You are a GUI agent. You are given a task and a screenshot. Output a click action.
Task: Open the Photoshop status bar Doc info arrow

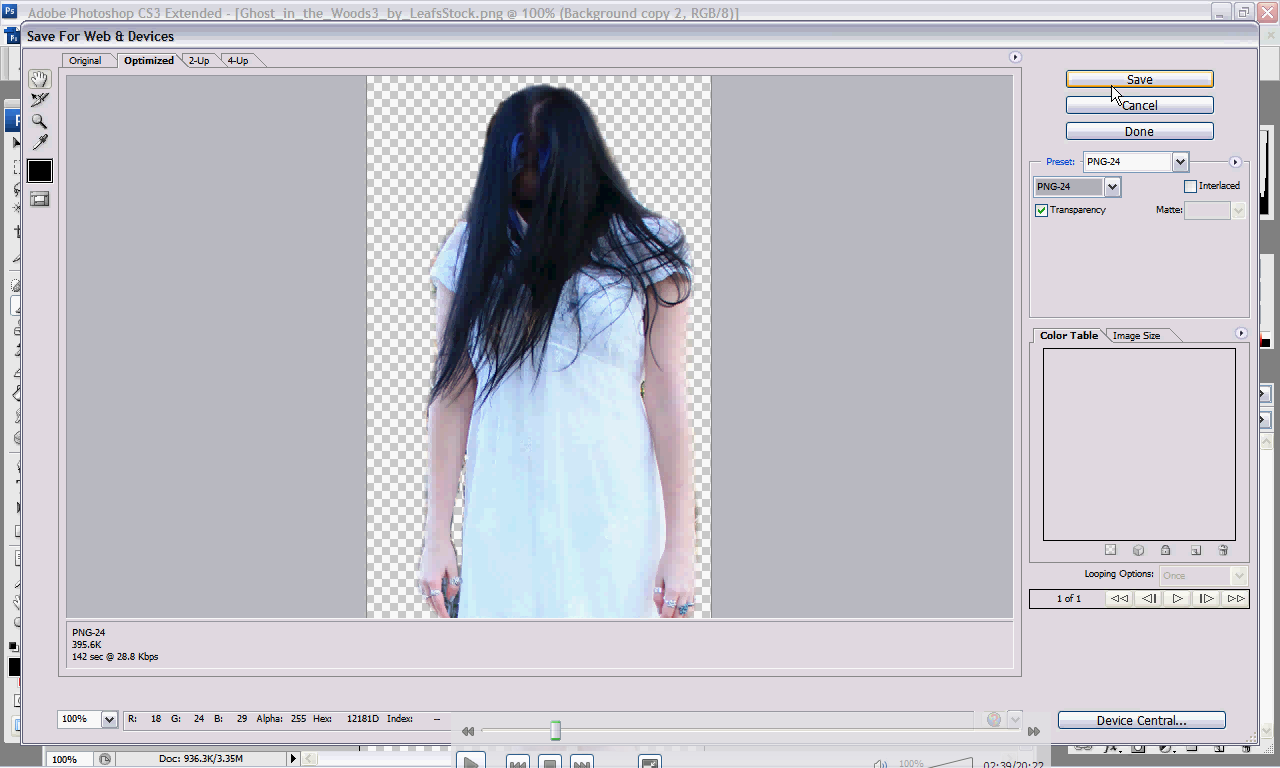pos(293,759)
